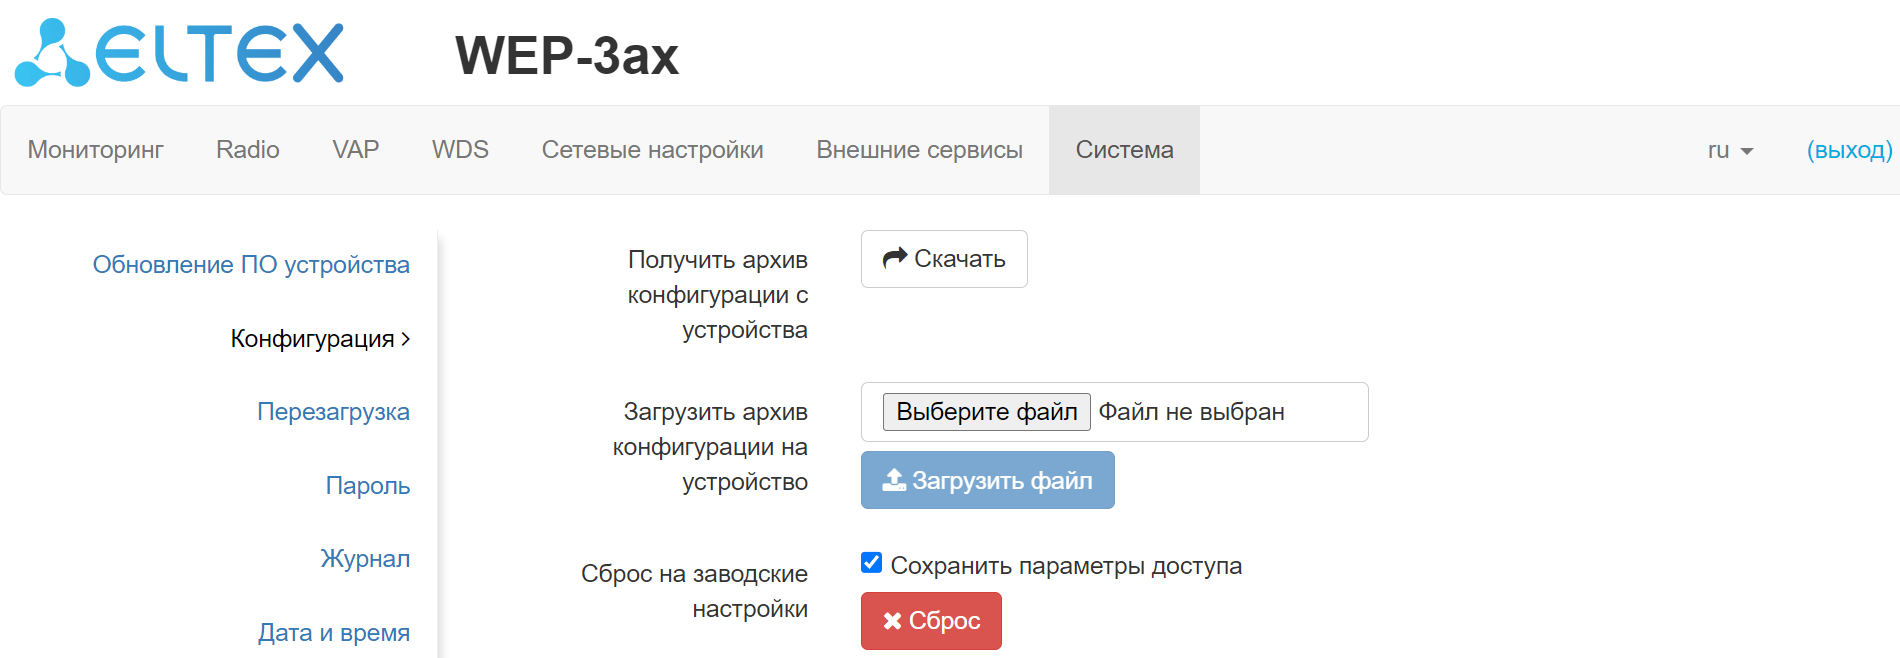The height and width of the screenshot is (658, 1900).
Task: Click the upload icon on Загрузить файл
Action: (x=893, y=481)
